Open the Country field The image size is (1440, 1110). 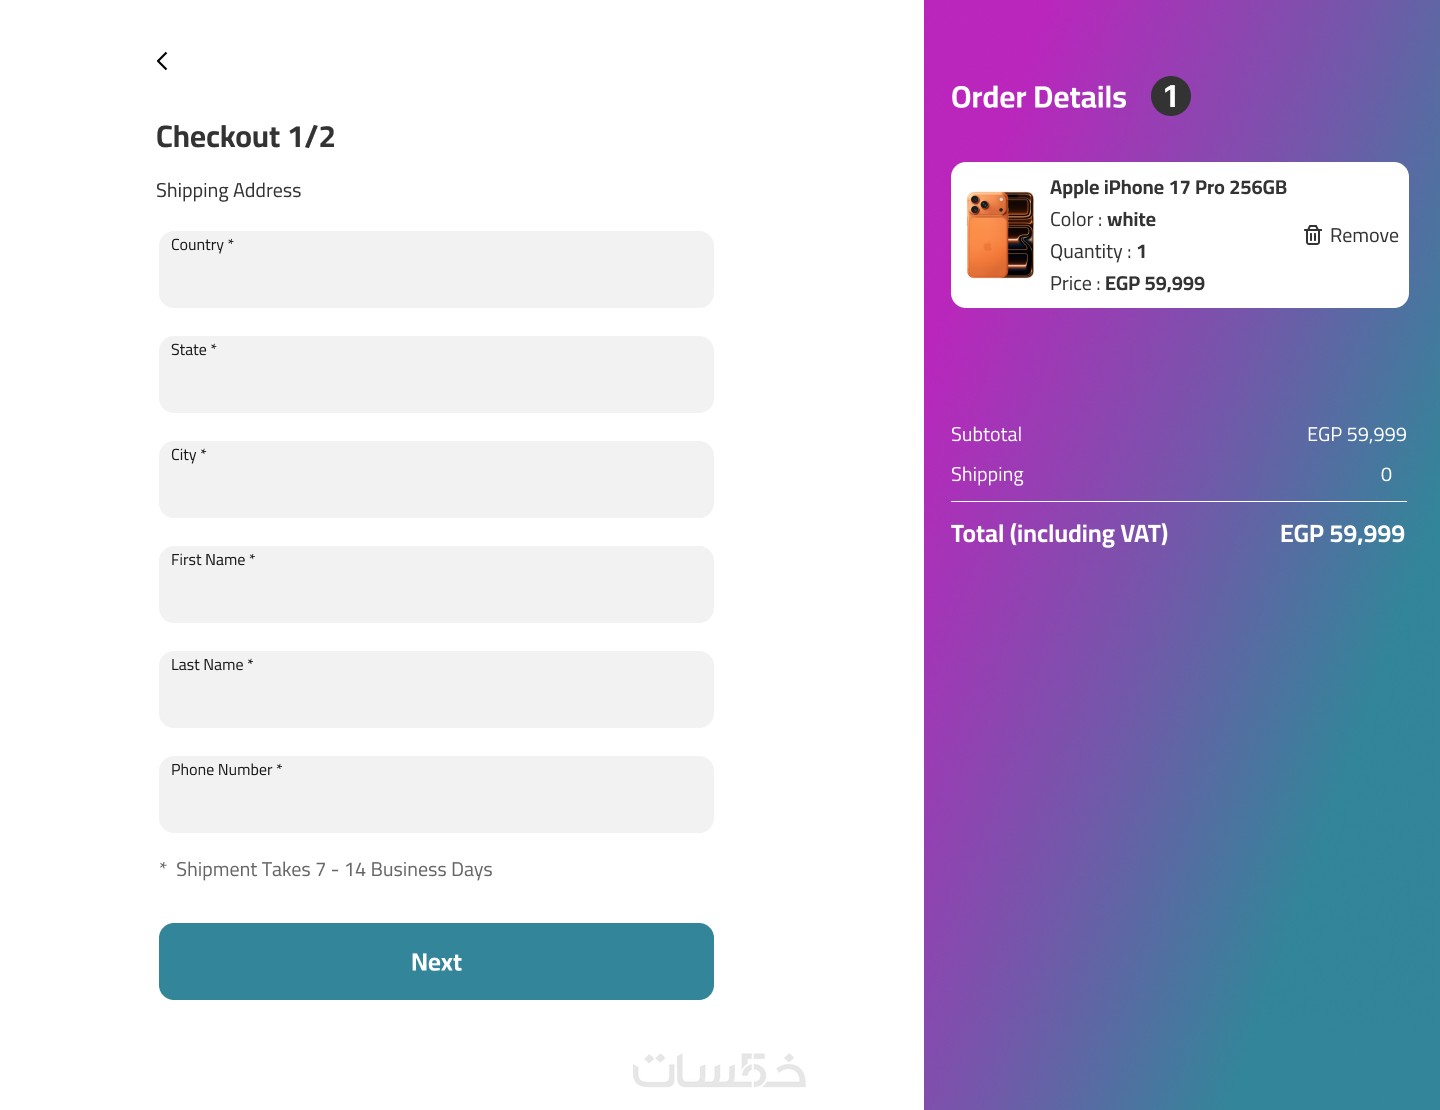[436, 270]
